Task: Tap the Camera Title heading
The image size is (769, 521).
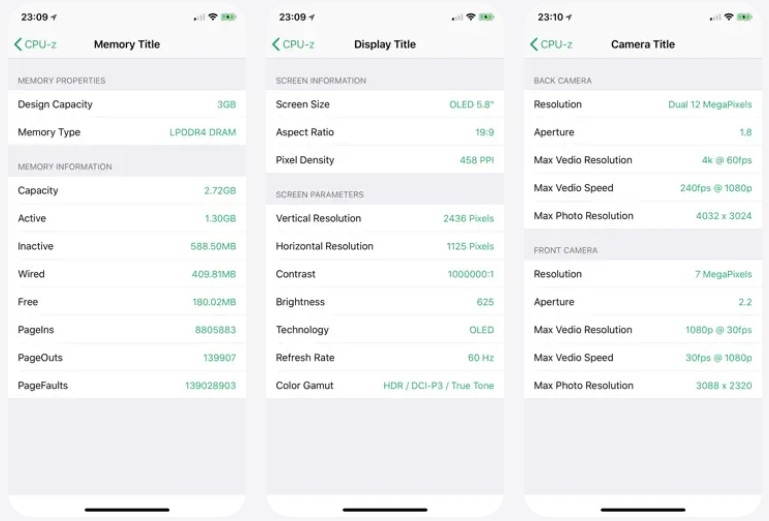Action: pyautogui.click(x=643, y=44)
